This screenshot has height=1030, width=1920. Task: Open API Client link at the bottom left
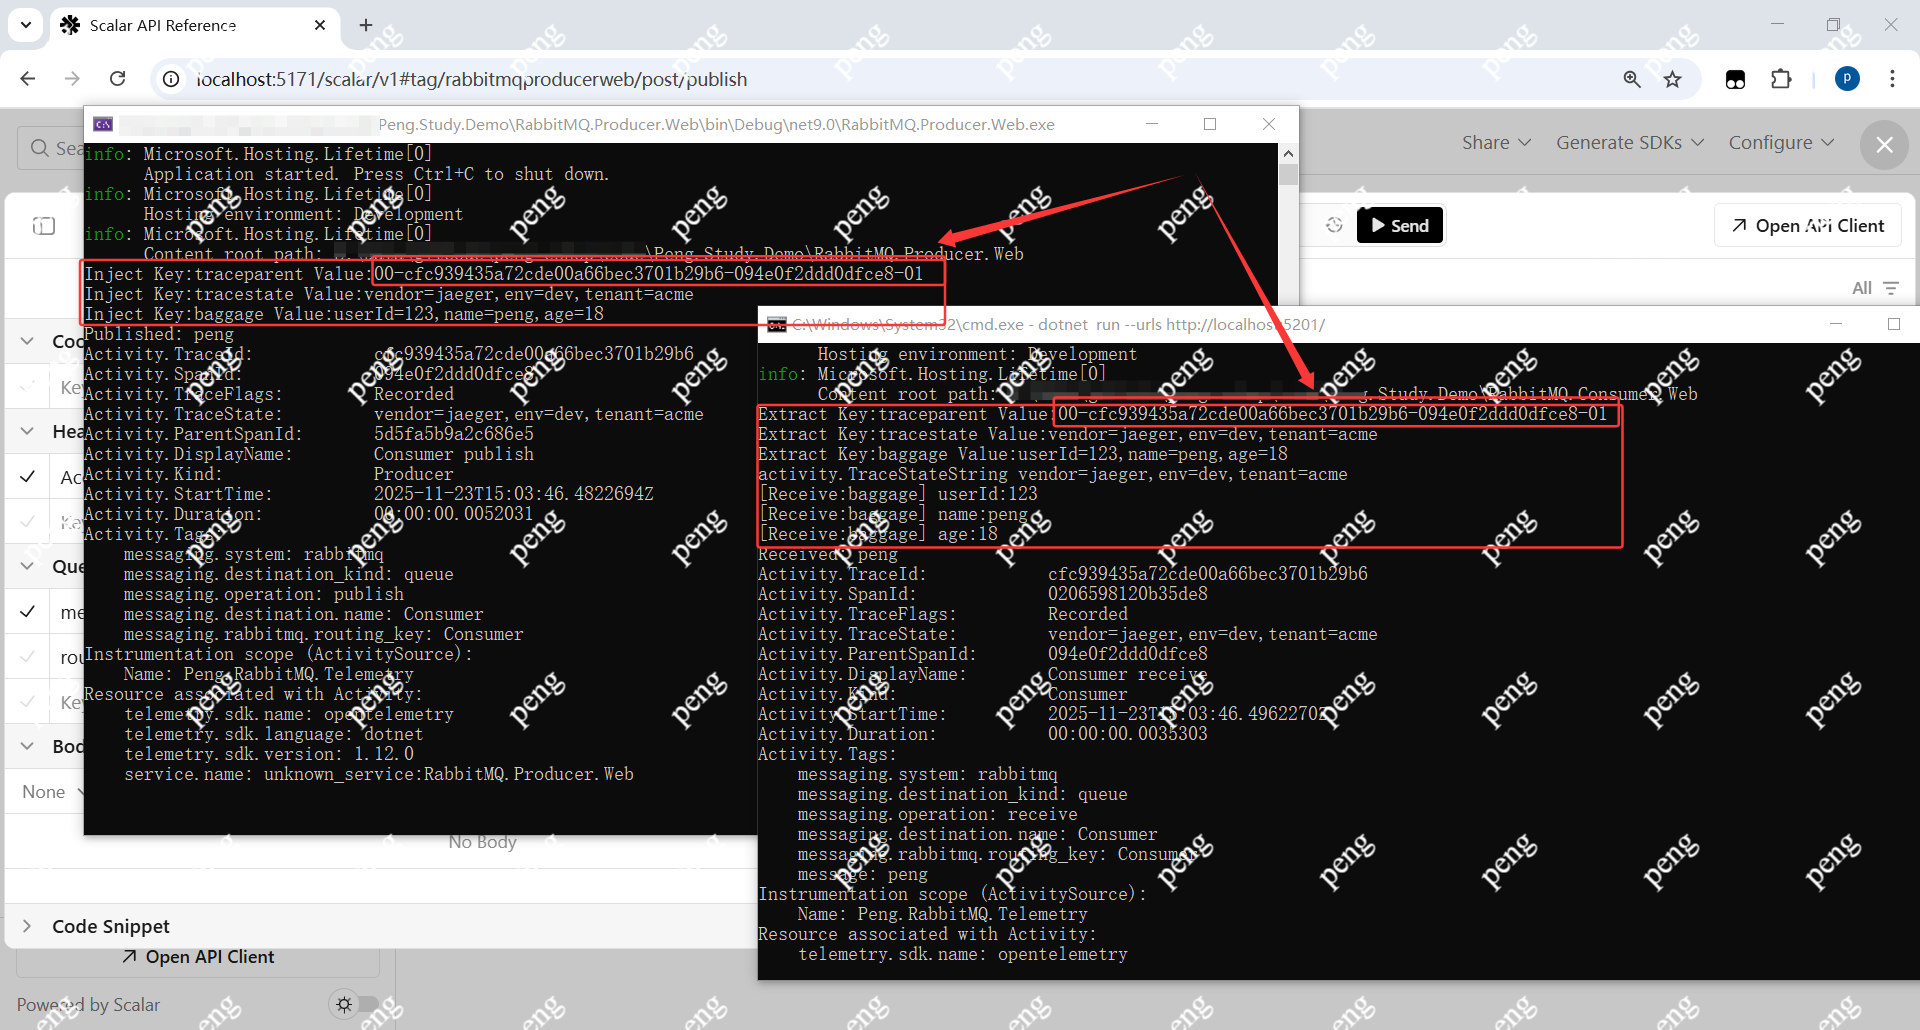[198, 957]
